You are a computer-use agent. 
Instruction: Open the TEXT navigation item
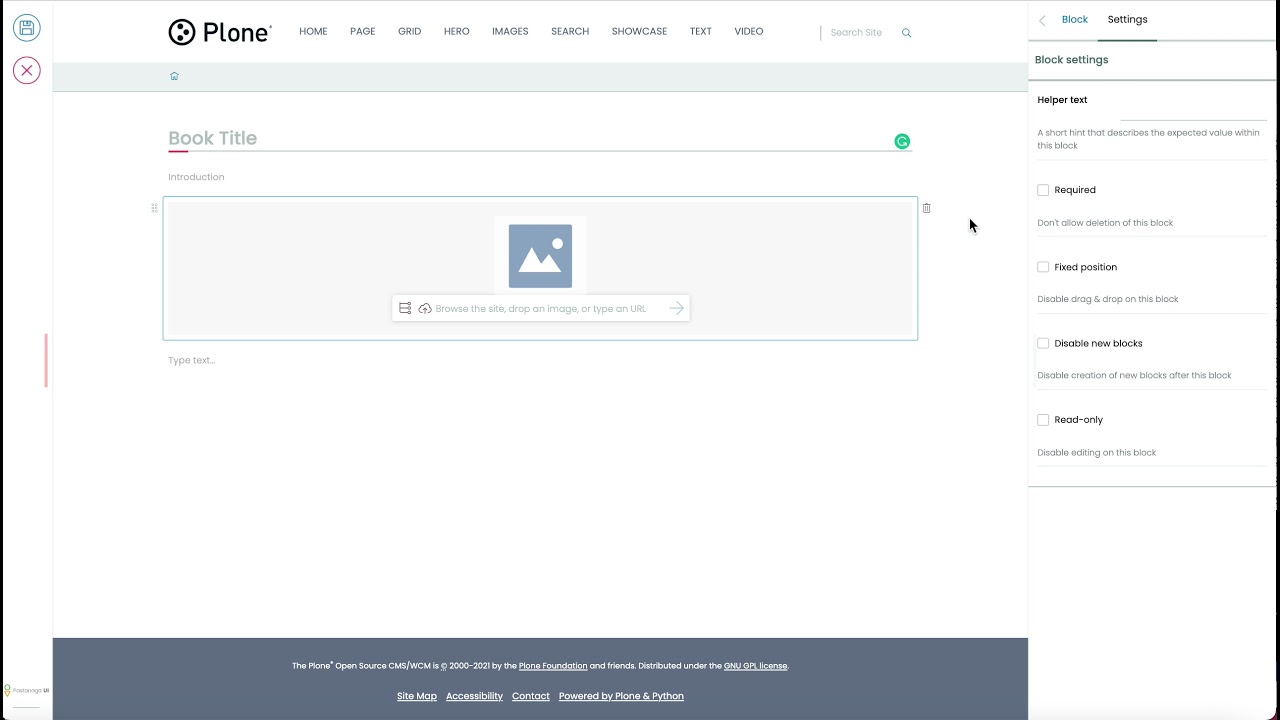point(701,32)
